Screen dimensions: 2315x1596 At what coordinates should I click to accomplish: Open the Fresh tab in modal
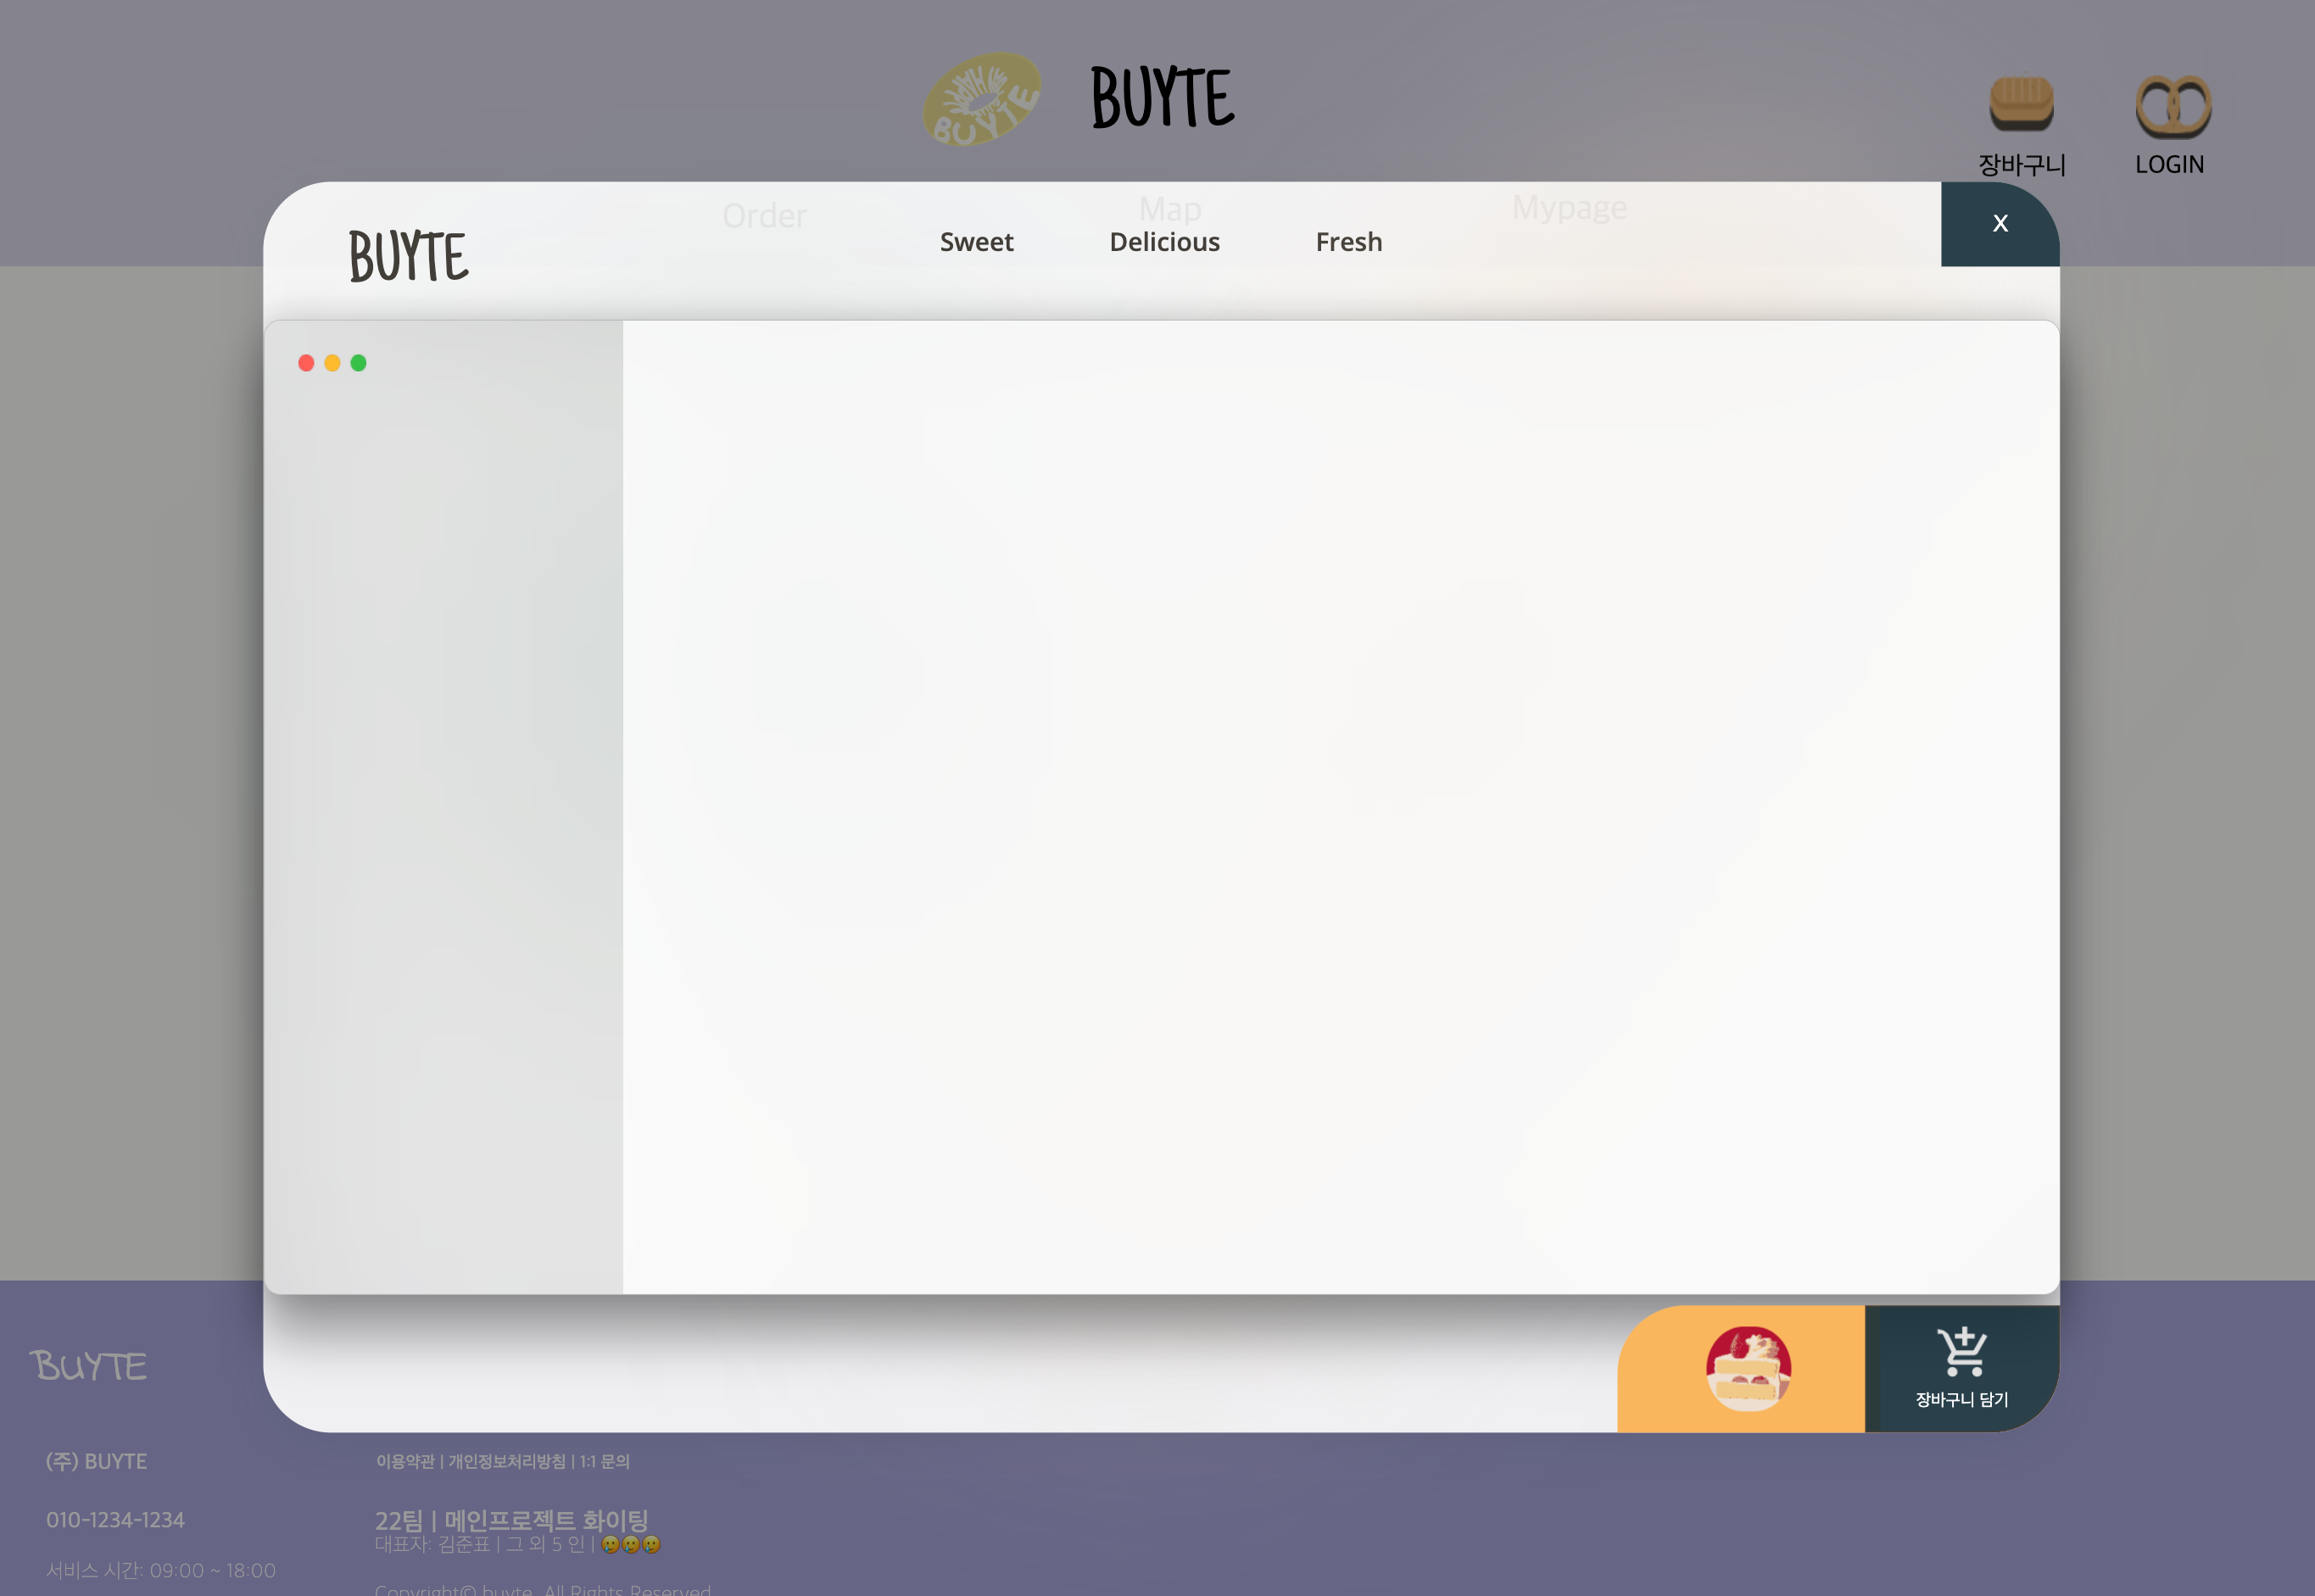pos(1349,242)
